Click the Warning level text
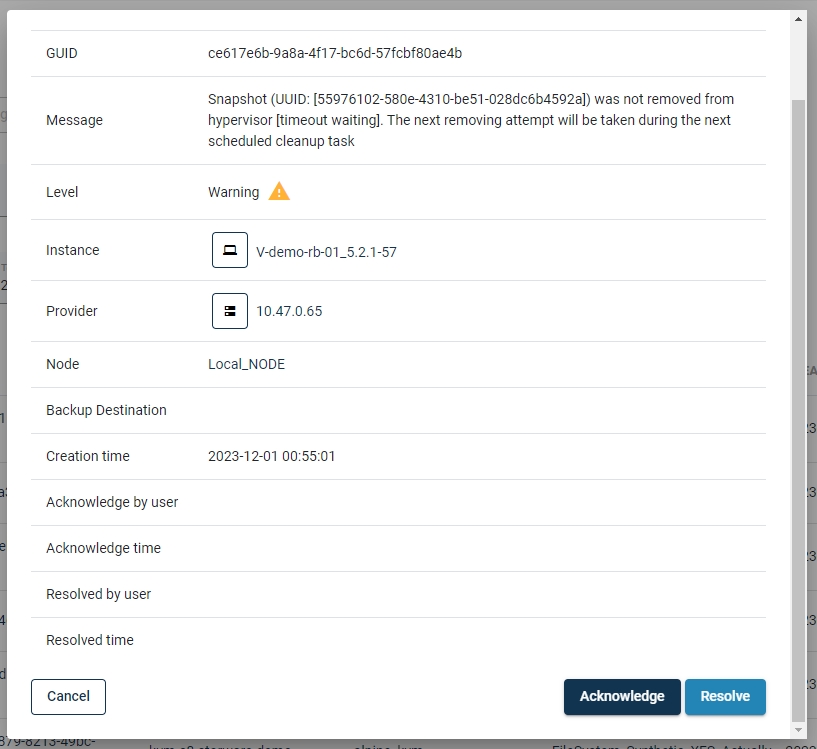The height and width of the screenshot is (749, 817). pyautogui.click(x=233, y=192)
